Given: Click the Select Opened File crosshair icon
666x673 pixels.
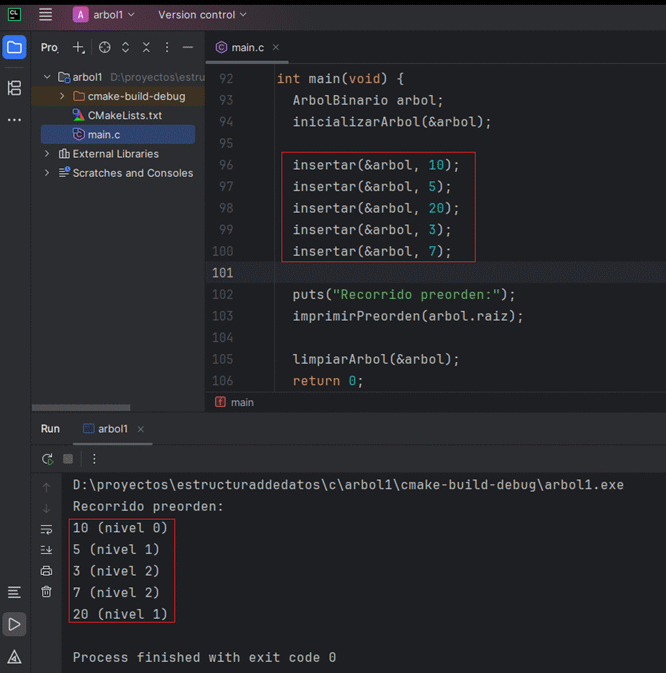Looking at the screenshot, I should (105, 47).
